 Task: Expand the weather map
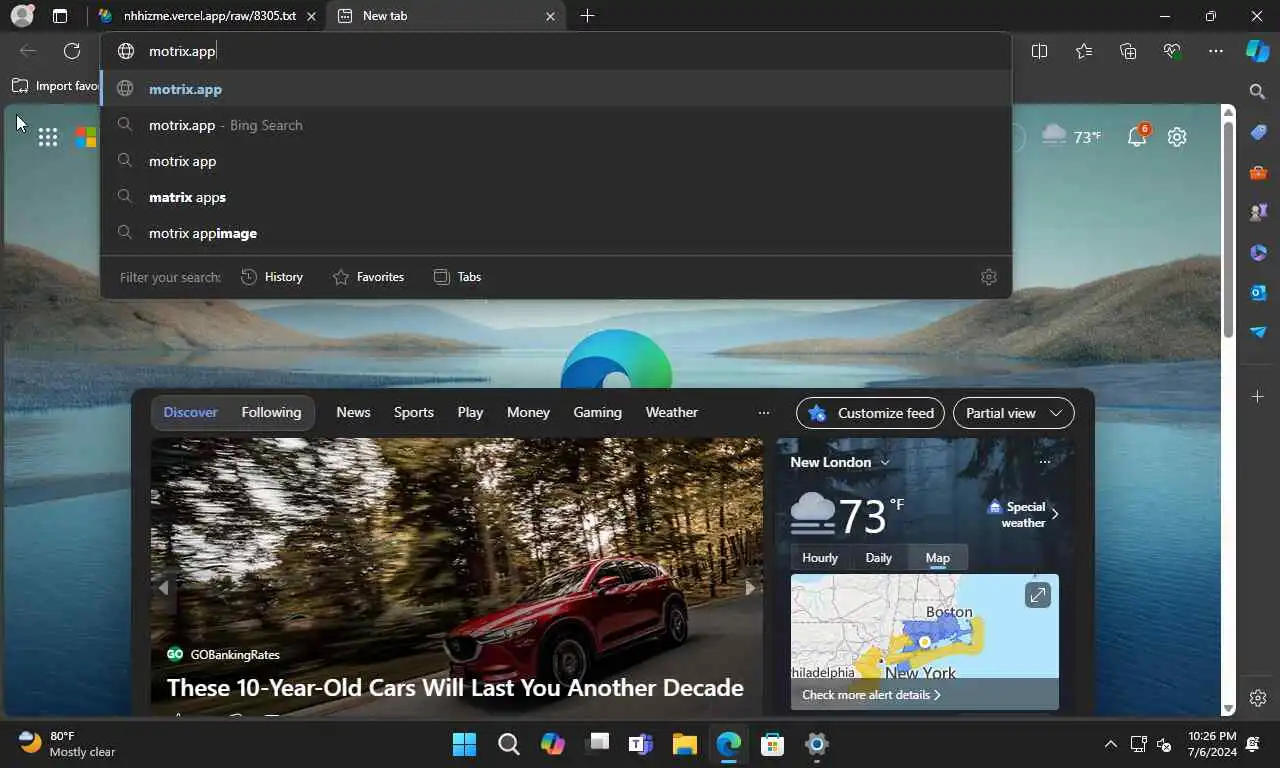tap(1038, 596)
